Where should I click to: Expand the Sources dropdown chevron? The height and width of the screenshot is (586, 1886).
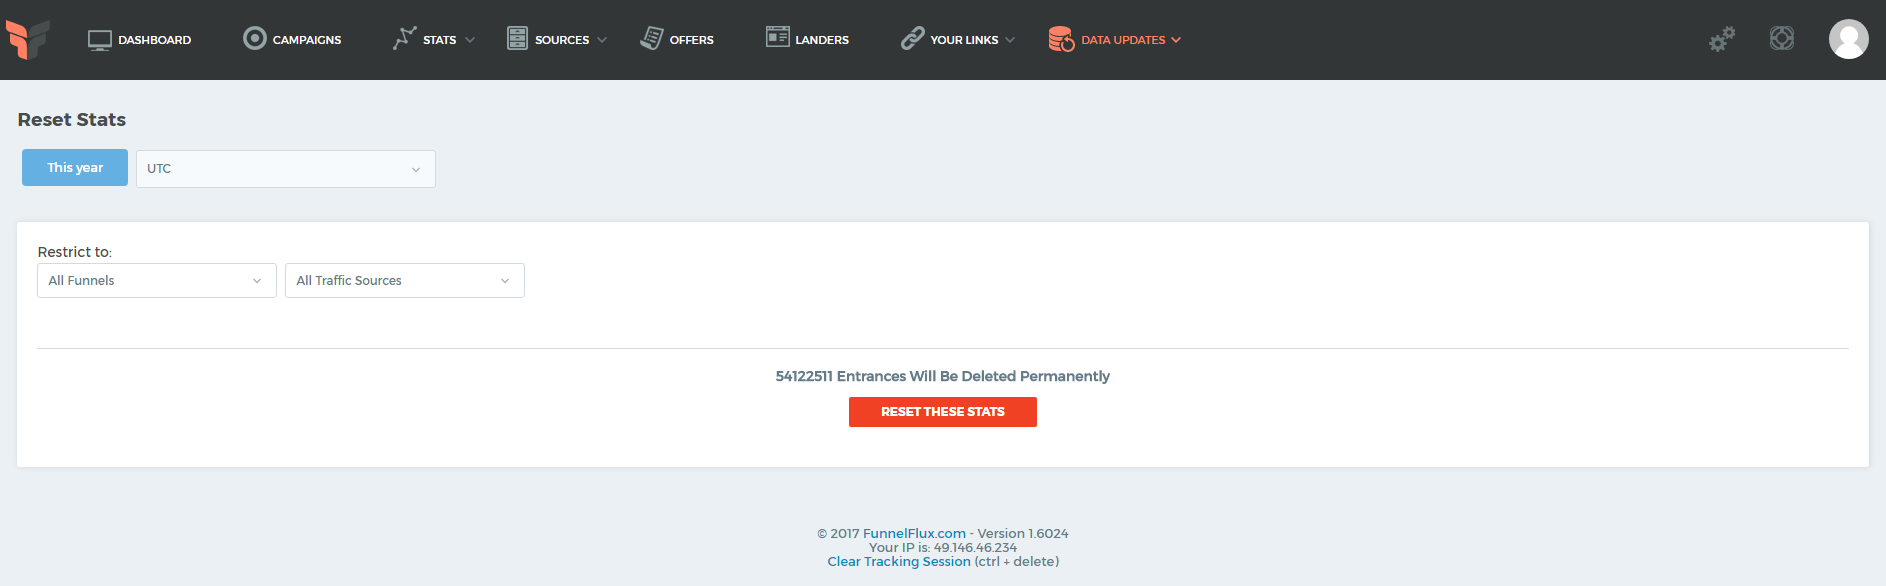602,40
